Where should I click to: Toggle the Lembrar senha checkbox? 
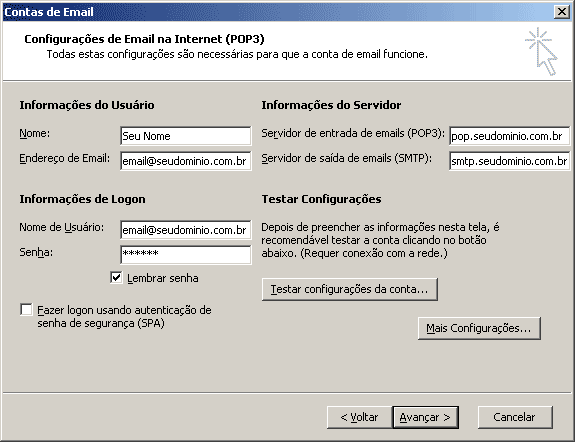click(x=116, y=278)
